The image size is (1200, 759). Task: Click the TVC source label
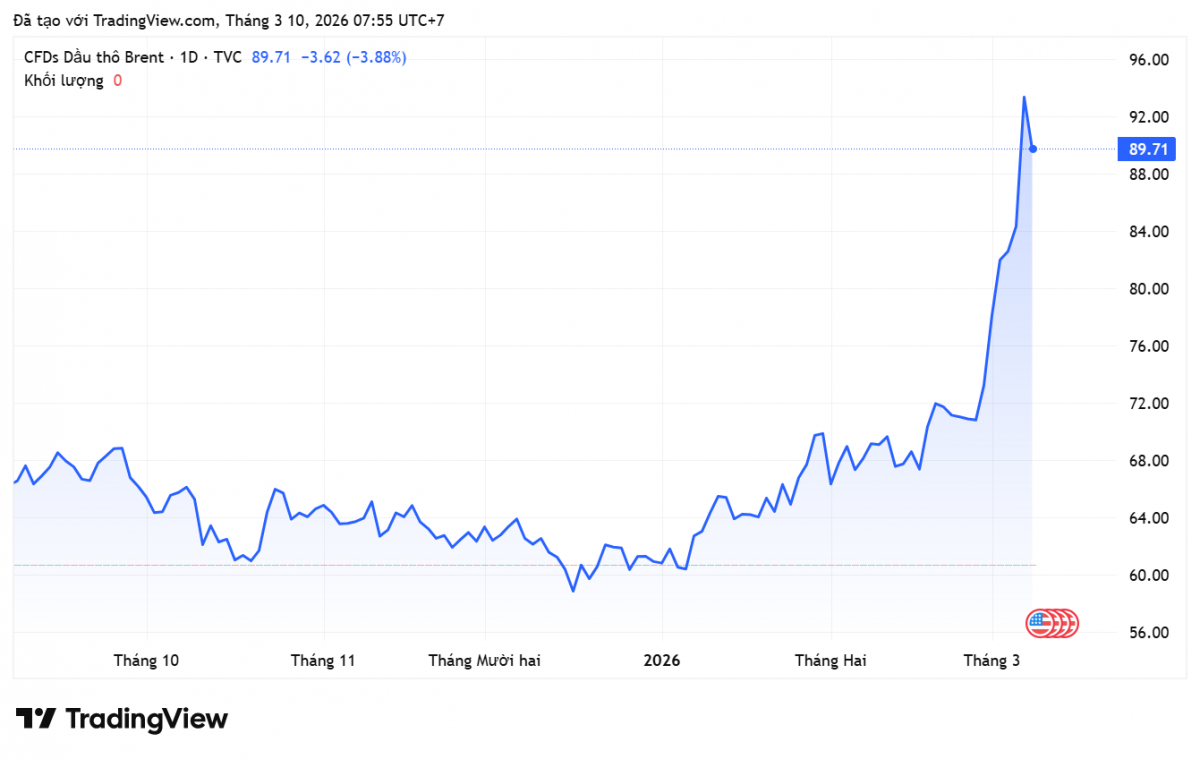(x=227, y=58)
